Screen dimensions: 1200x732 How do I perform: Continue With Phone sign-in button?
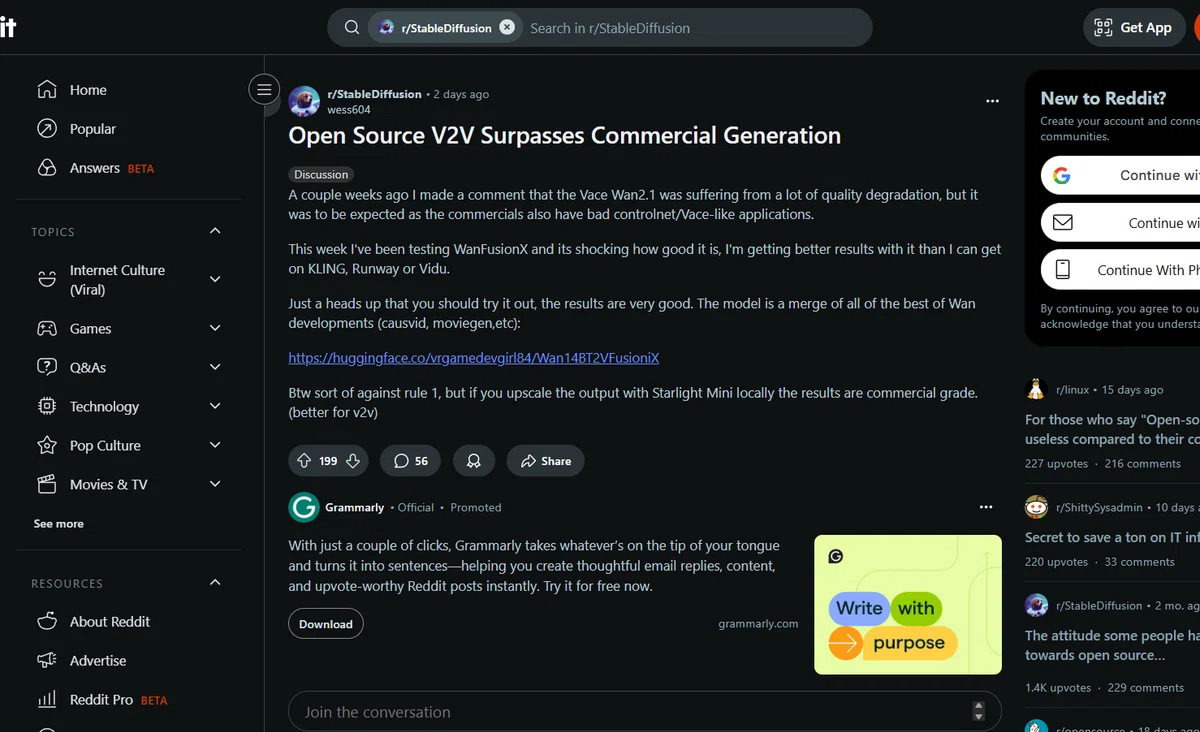[1120, 270]
